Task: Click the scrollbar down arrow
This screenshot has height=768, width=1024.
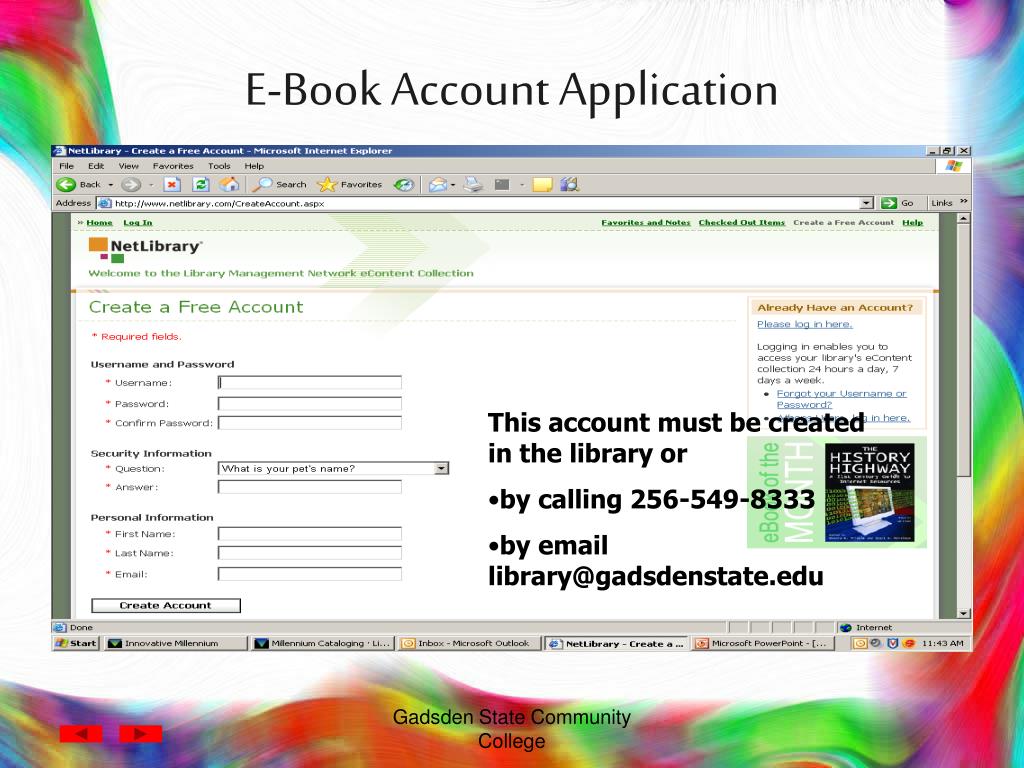Action: pos(963,613)
